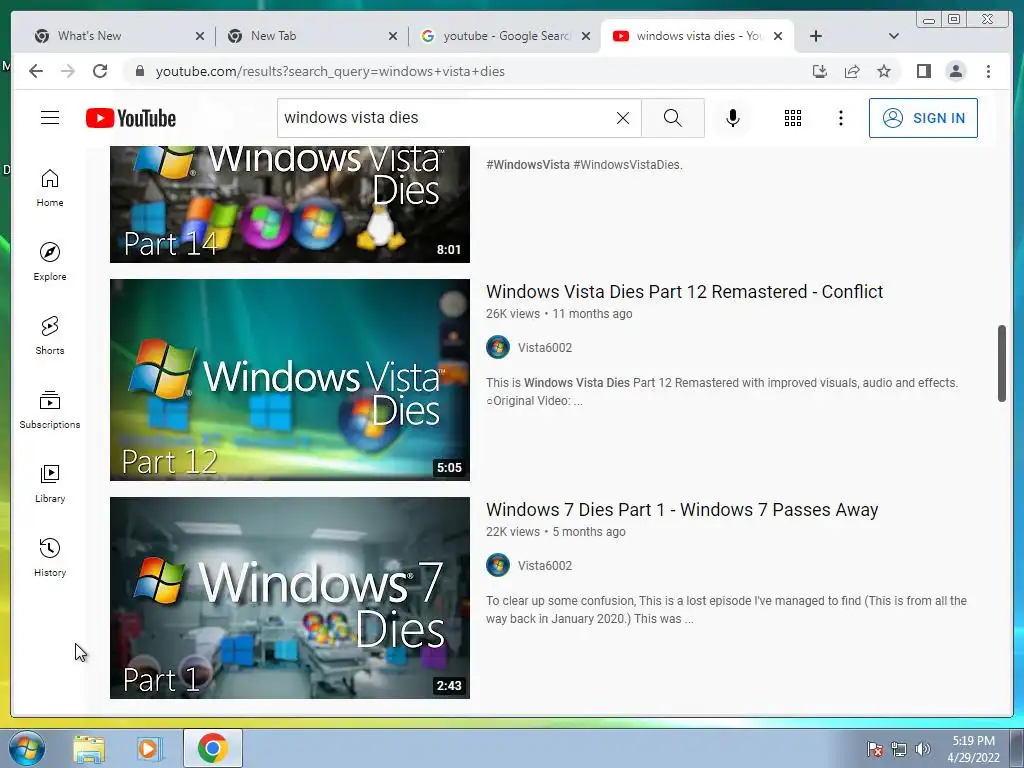1024x768 pixels.
Task: Open Windows Explorer from the taskbar
Action: tap(89, 748)
